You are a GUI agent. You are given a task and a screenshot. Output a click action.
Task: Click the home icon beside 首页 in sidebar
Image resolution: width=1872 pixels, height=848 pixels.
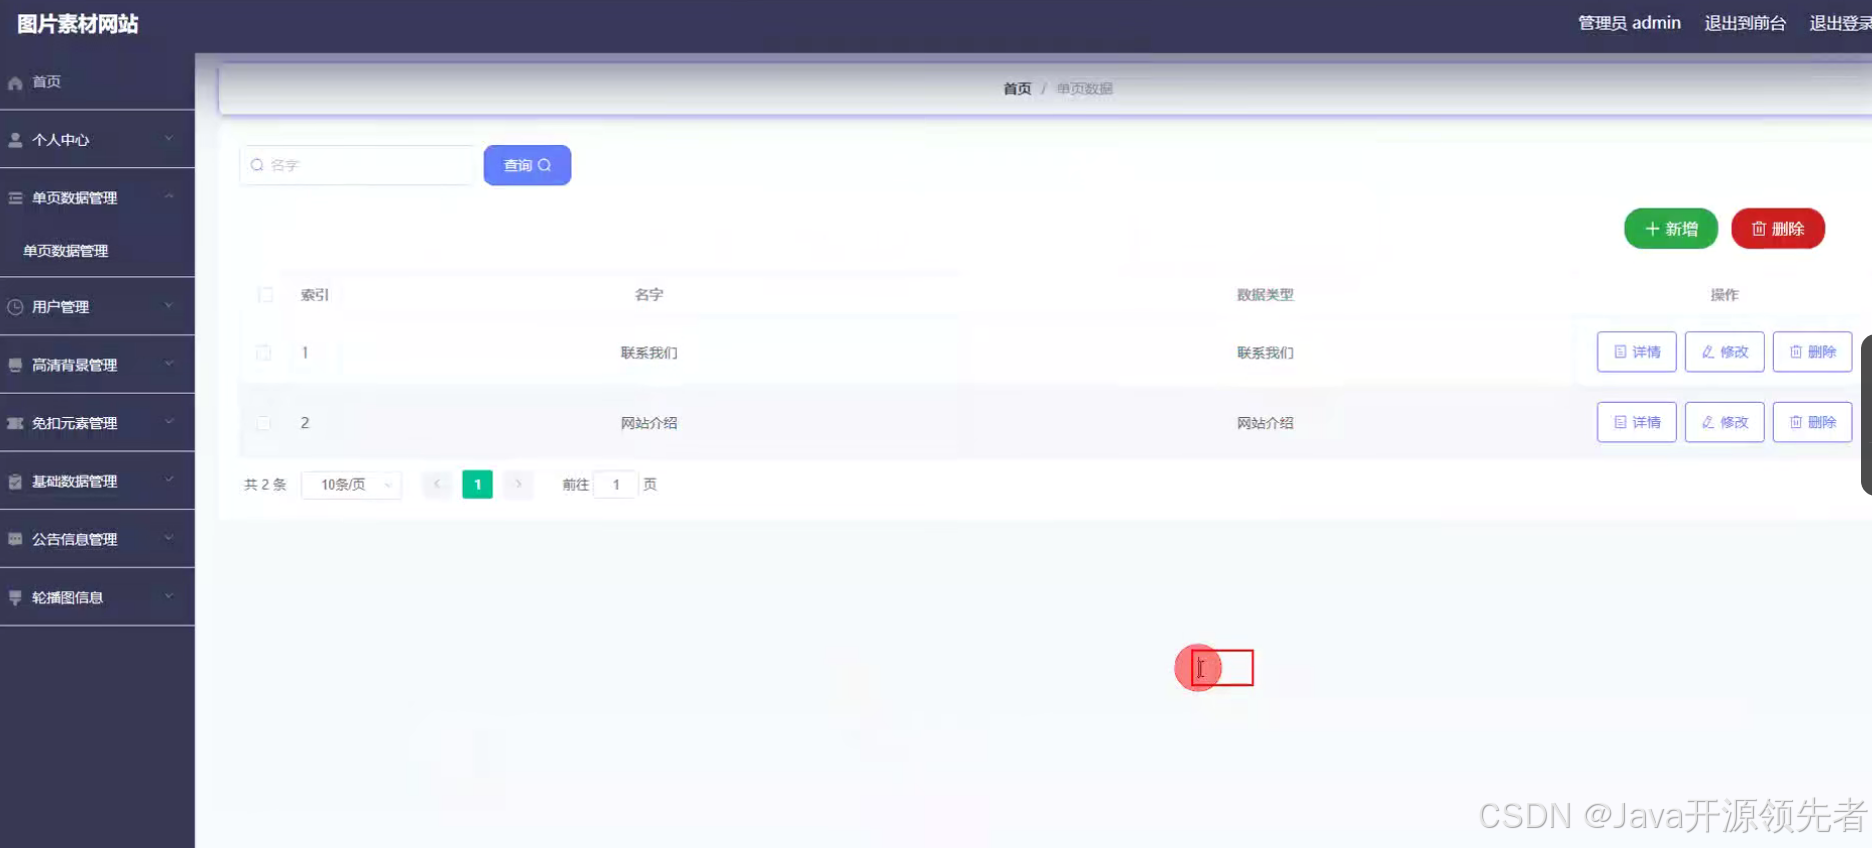15,83
